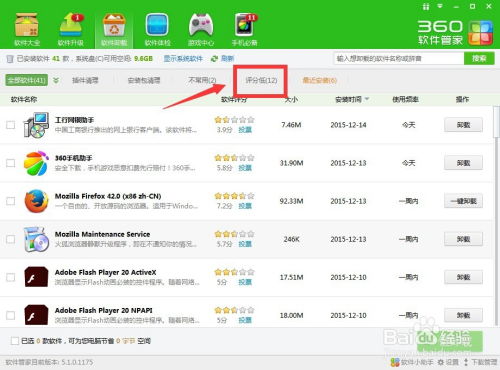Expand the chevron beside 全部软件(41)
Viewport: 500px width, 370px height.
[56, 80]
